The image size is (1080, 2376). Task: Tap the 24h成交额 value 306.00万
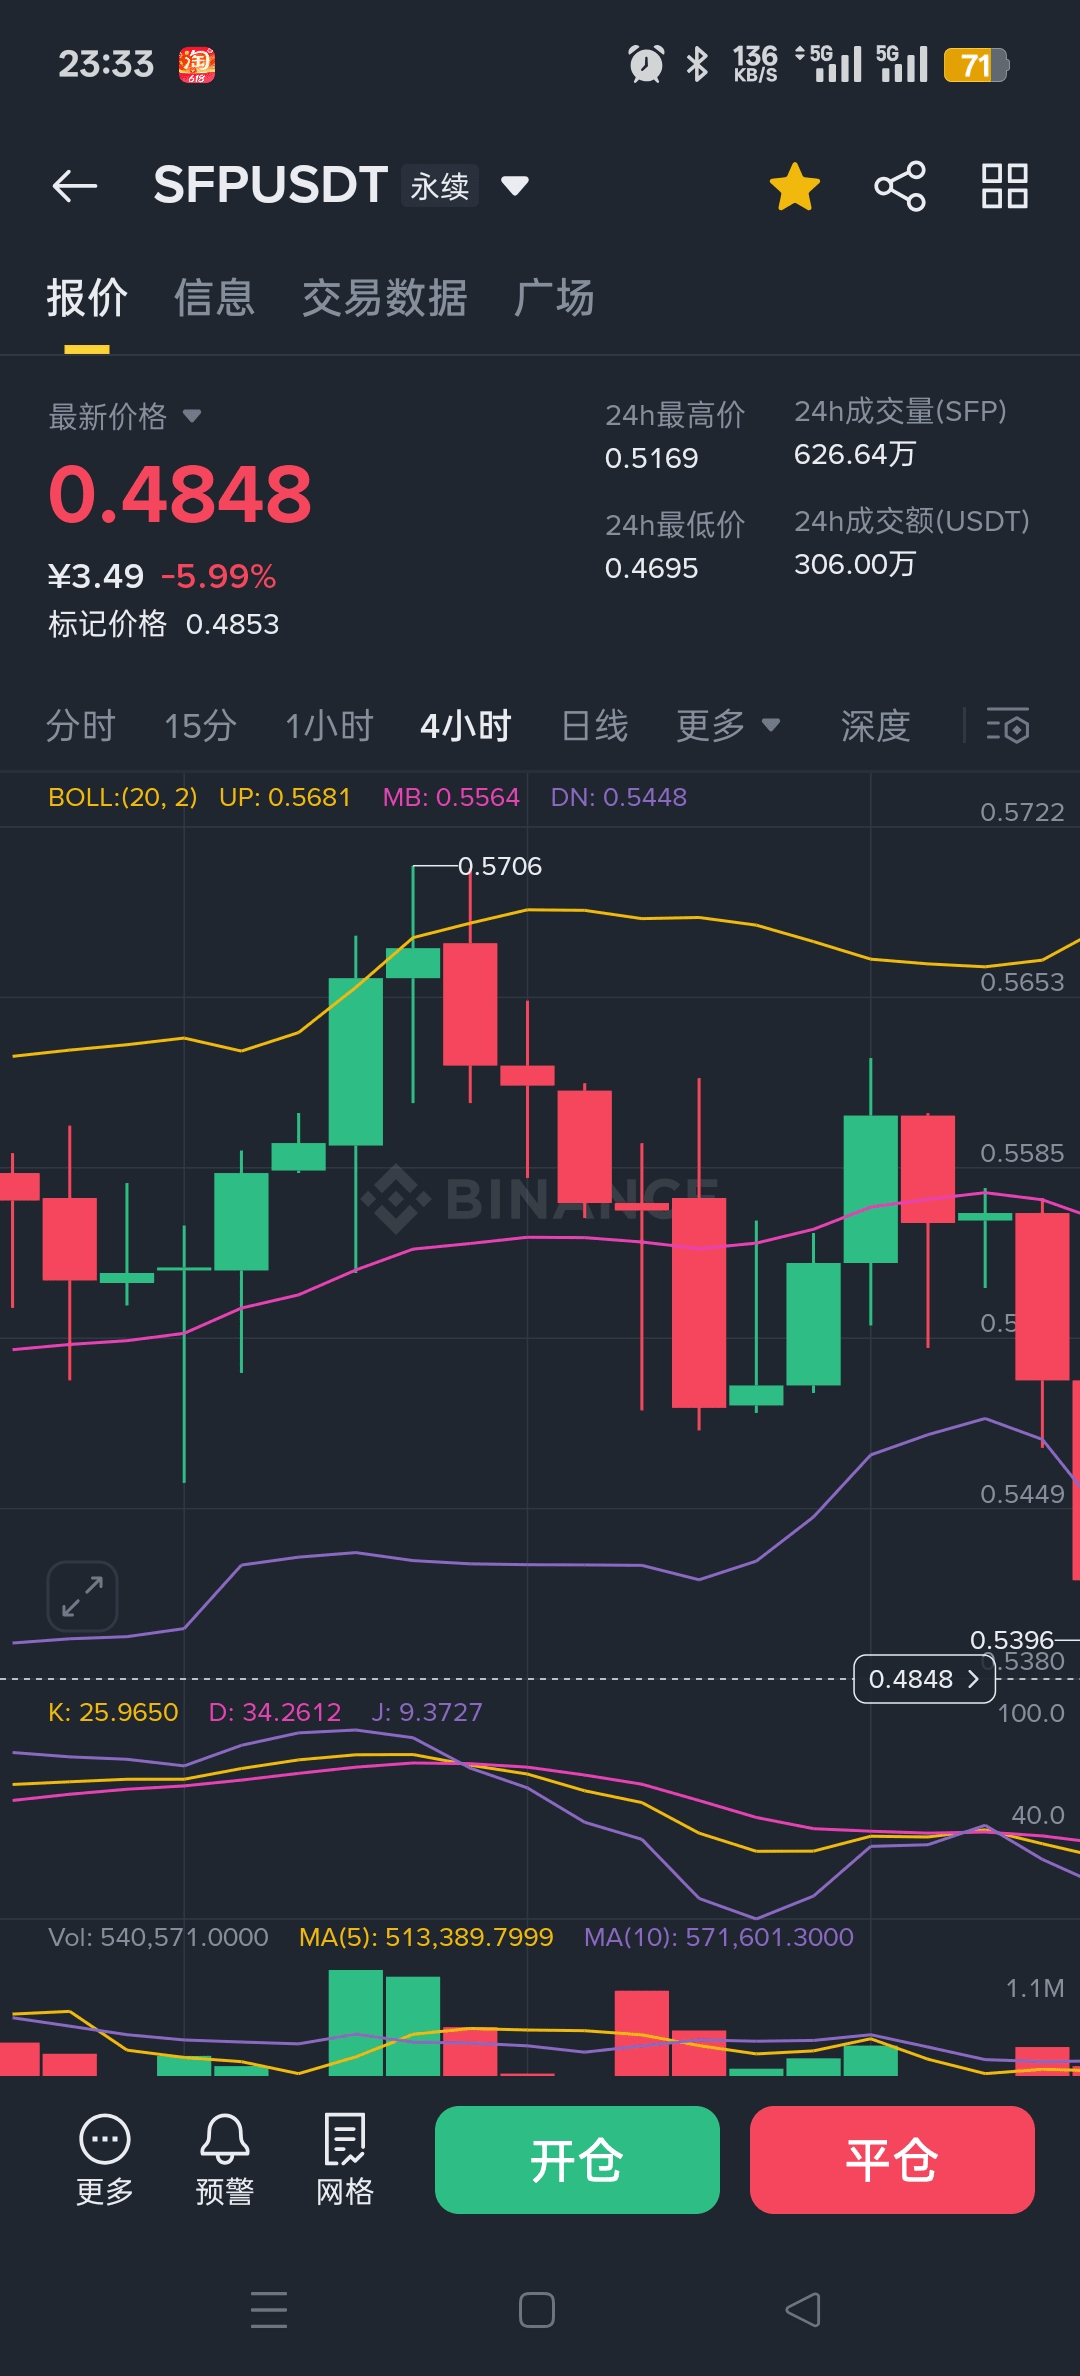coord(855,564)
